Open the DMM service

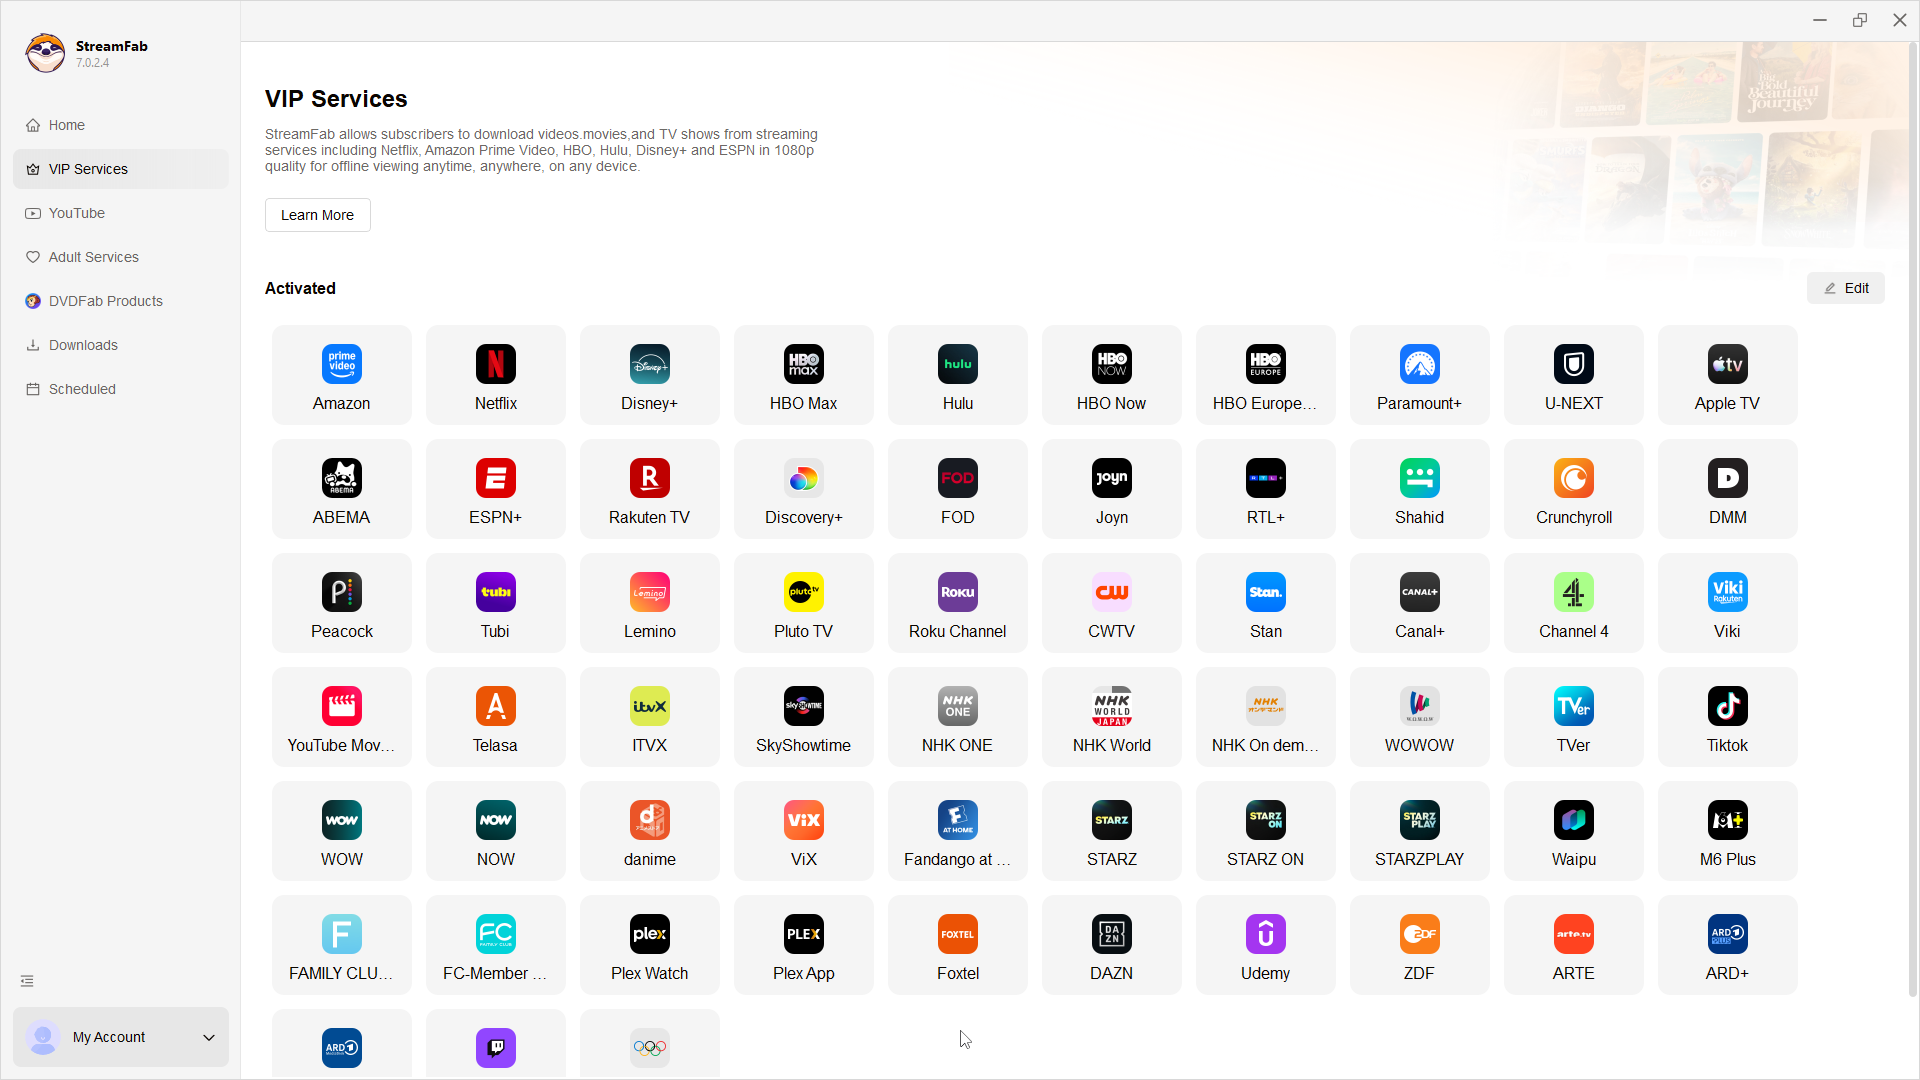[x=1728, y=489]
